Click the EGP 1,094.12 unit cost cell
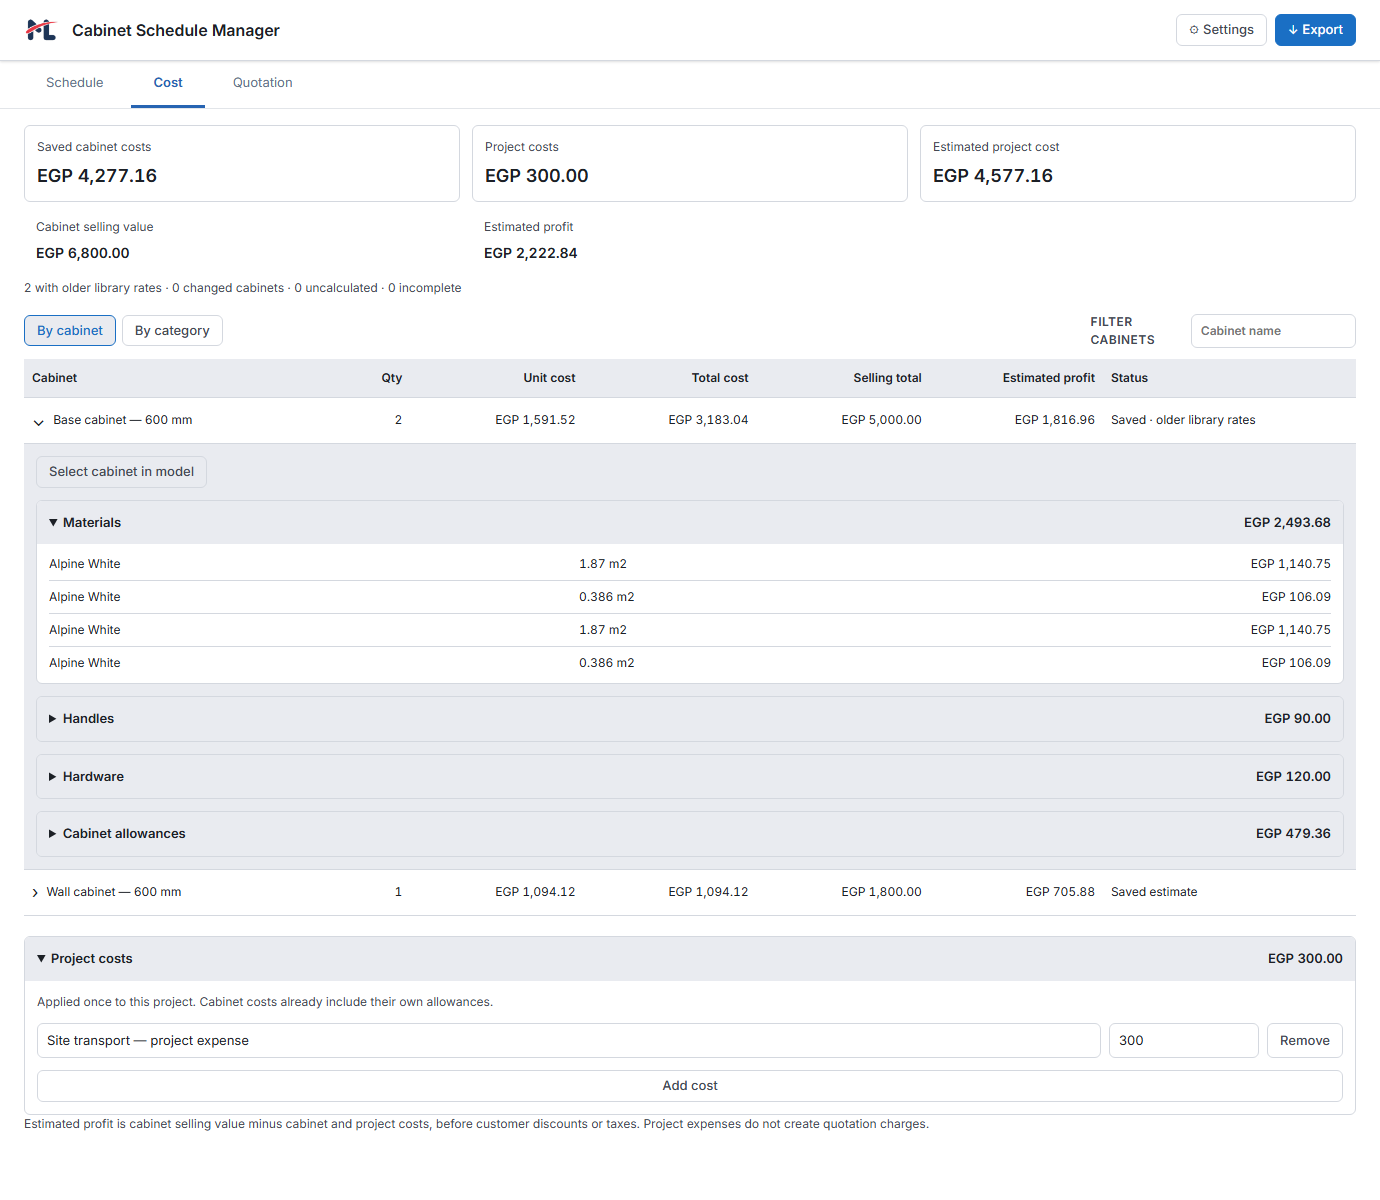Viewport: 1380px width, 1200px height. point(535,892)
